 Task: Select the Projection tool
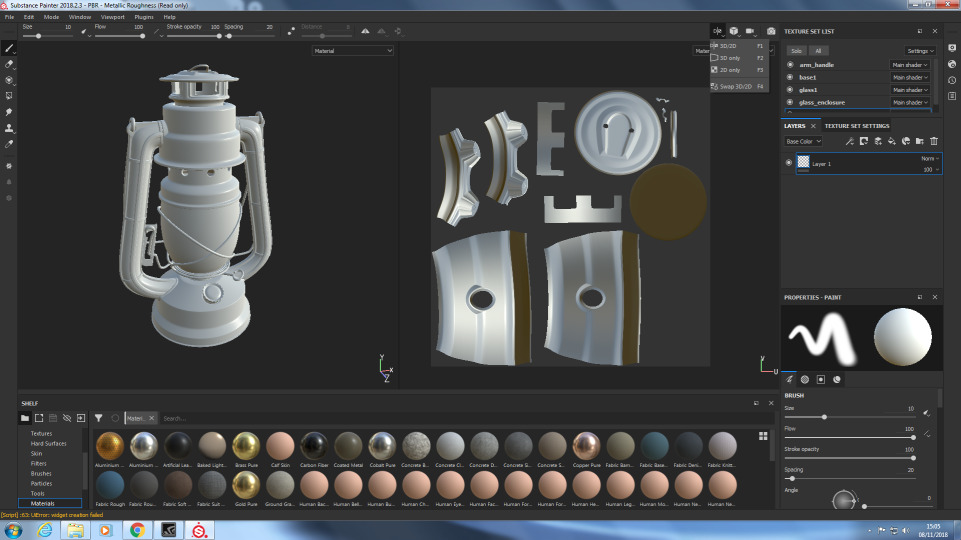(x=9, y=80)
